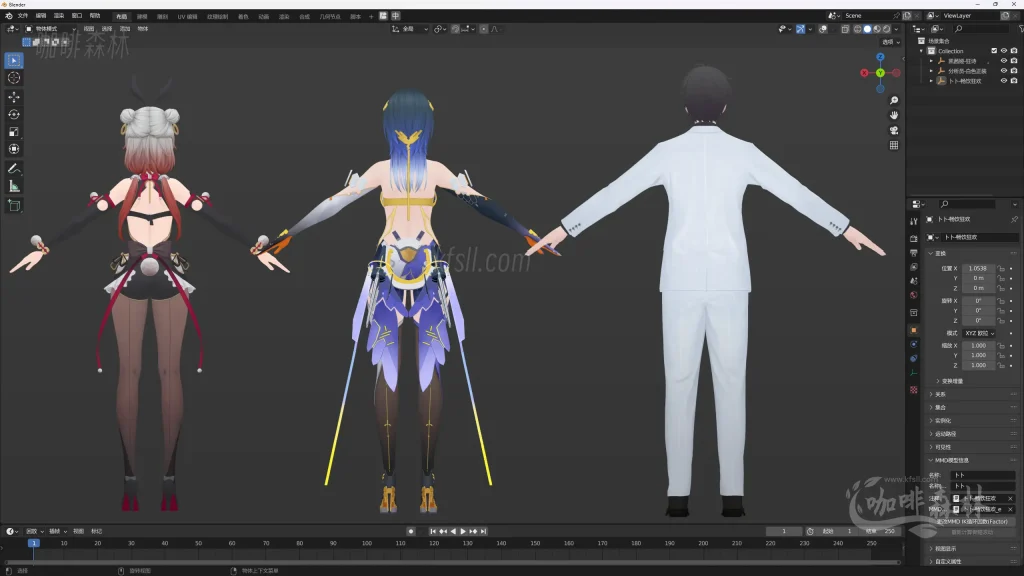Screen dimensions: 1024x576
Task: Lock the Location X lock icon
Action: click(1001, 268)
